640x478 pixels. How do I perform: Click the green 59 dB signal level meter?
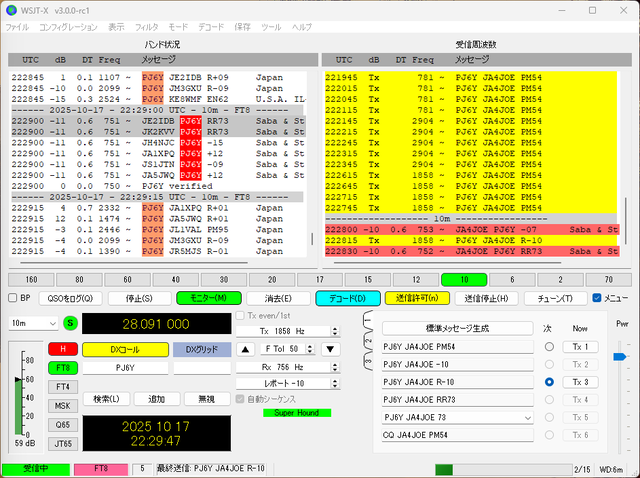point(18,406)
